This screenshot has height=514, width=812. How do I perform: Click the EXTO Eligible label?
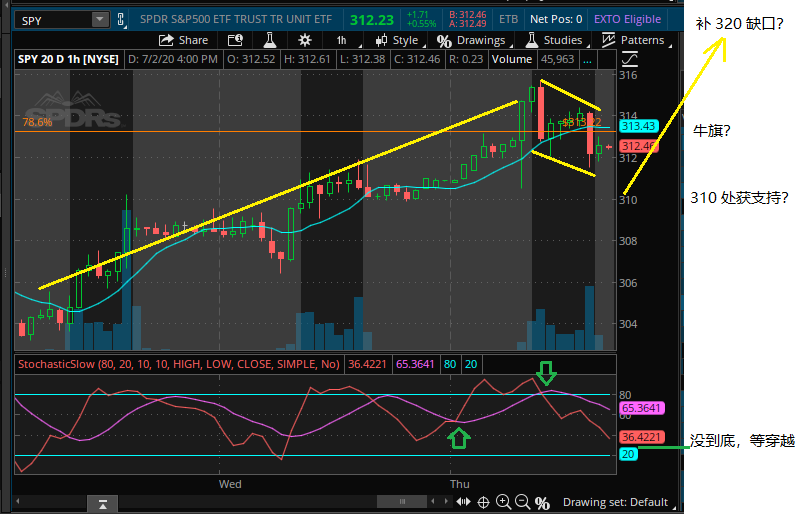pyautogui.click(x=627, y=19)
